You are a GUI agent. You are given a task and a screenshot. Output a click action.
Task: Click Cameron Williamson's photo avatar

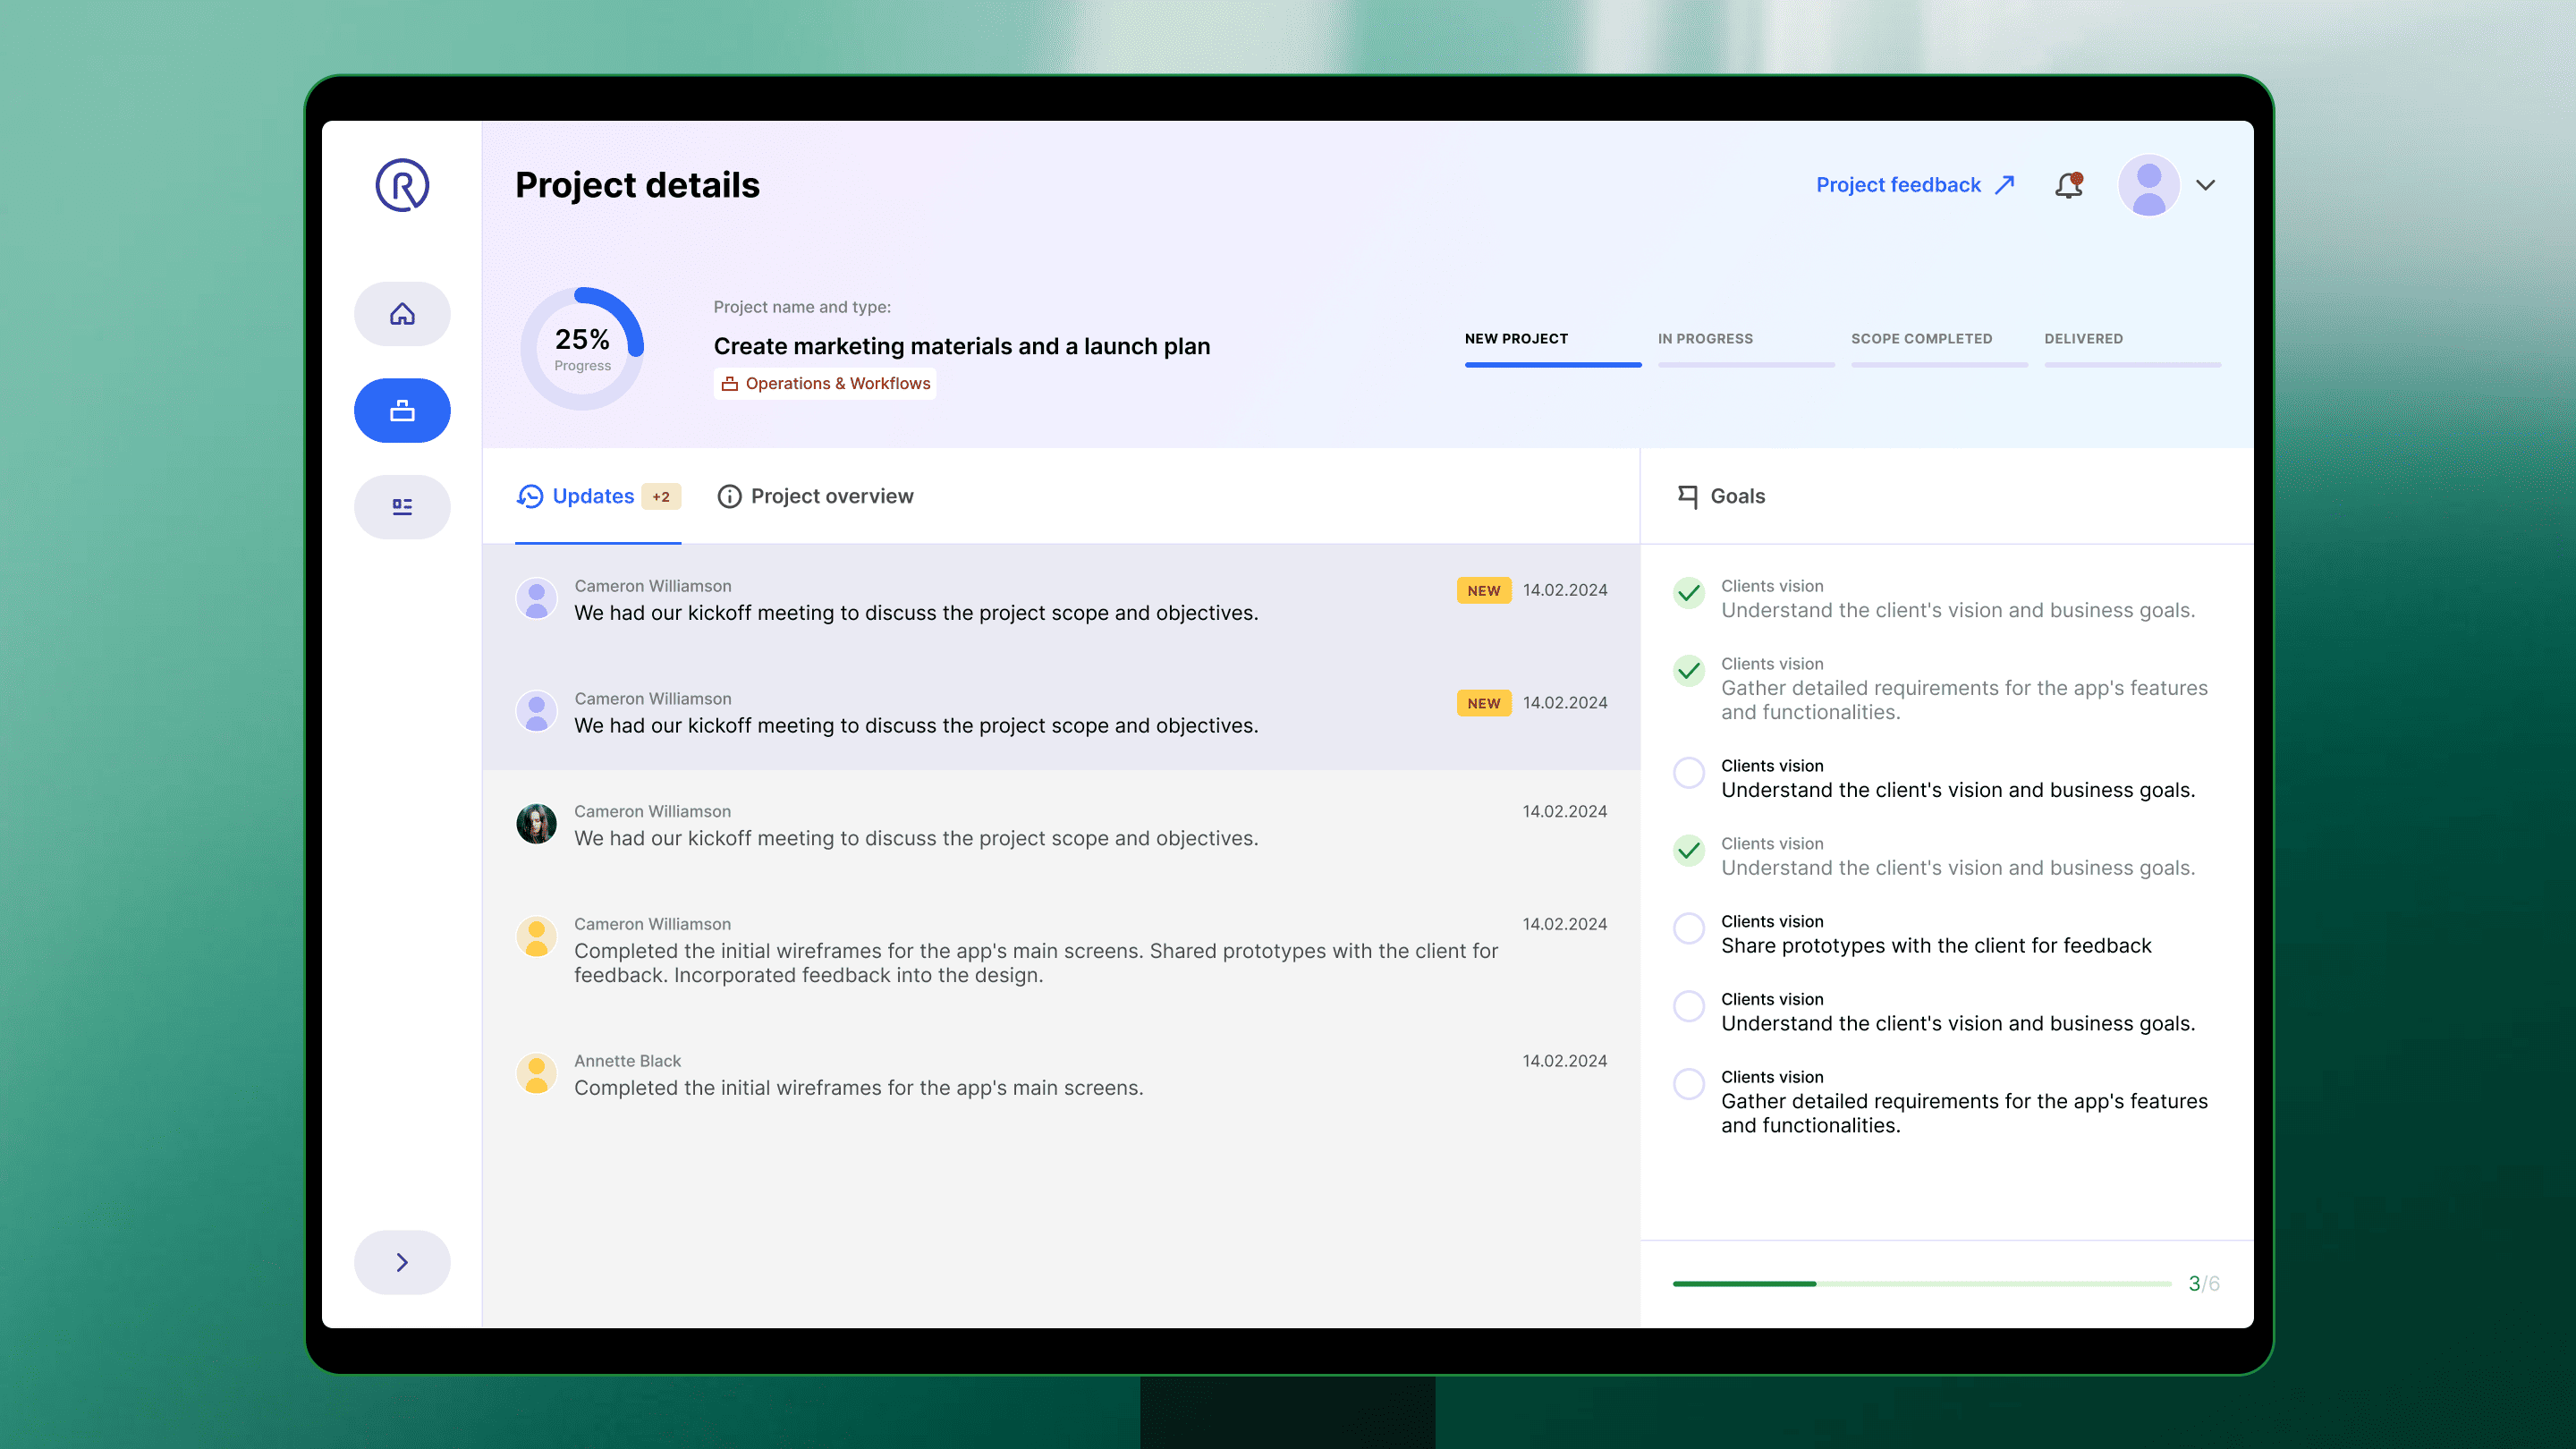[x=536, y=824]
